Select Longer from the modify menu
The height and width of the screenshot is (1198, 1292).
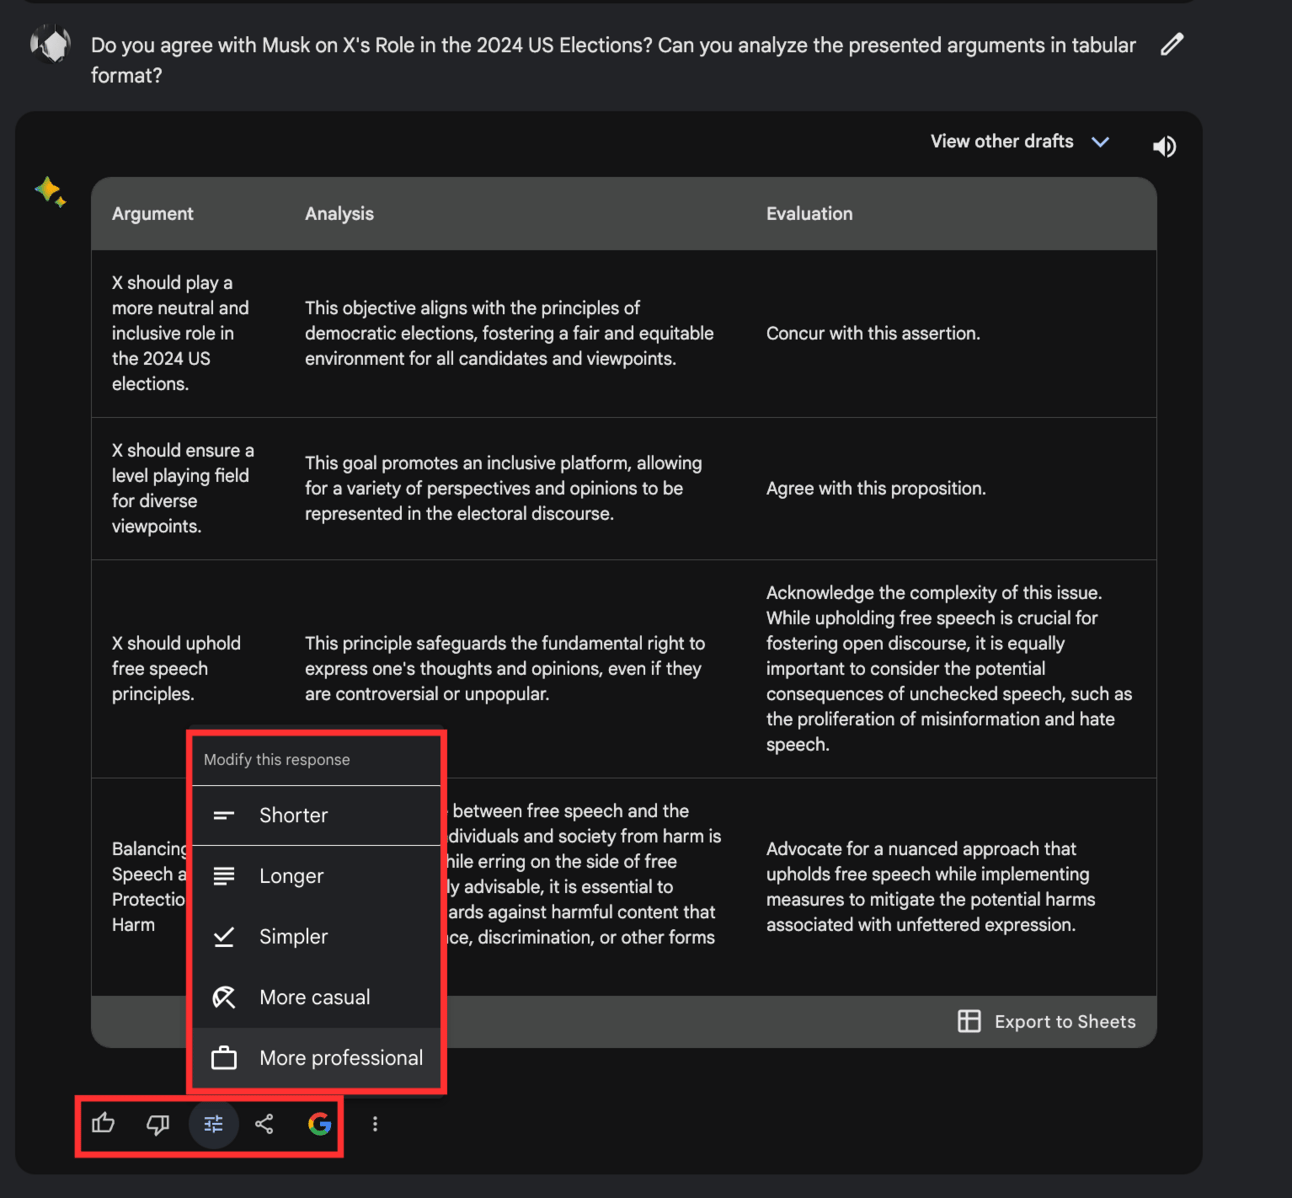316,876
